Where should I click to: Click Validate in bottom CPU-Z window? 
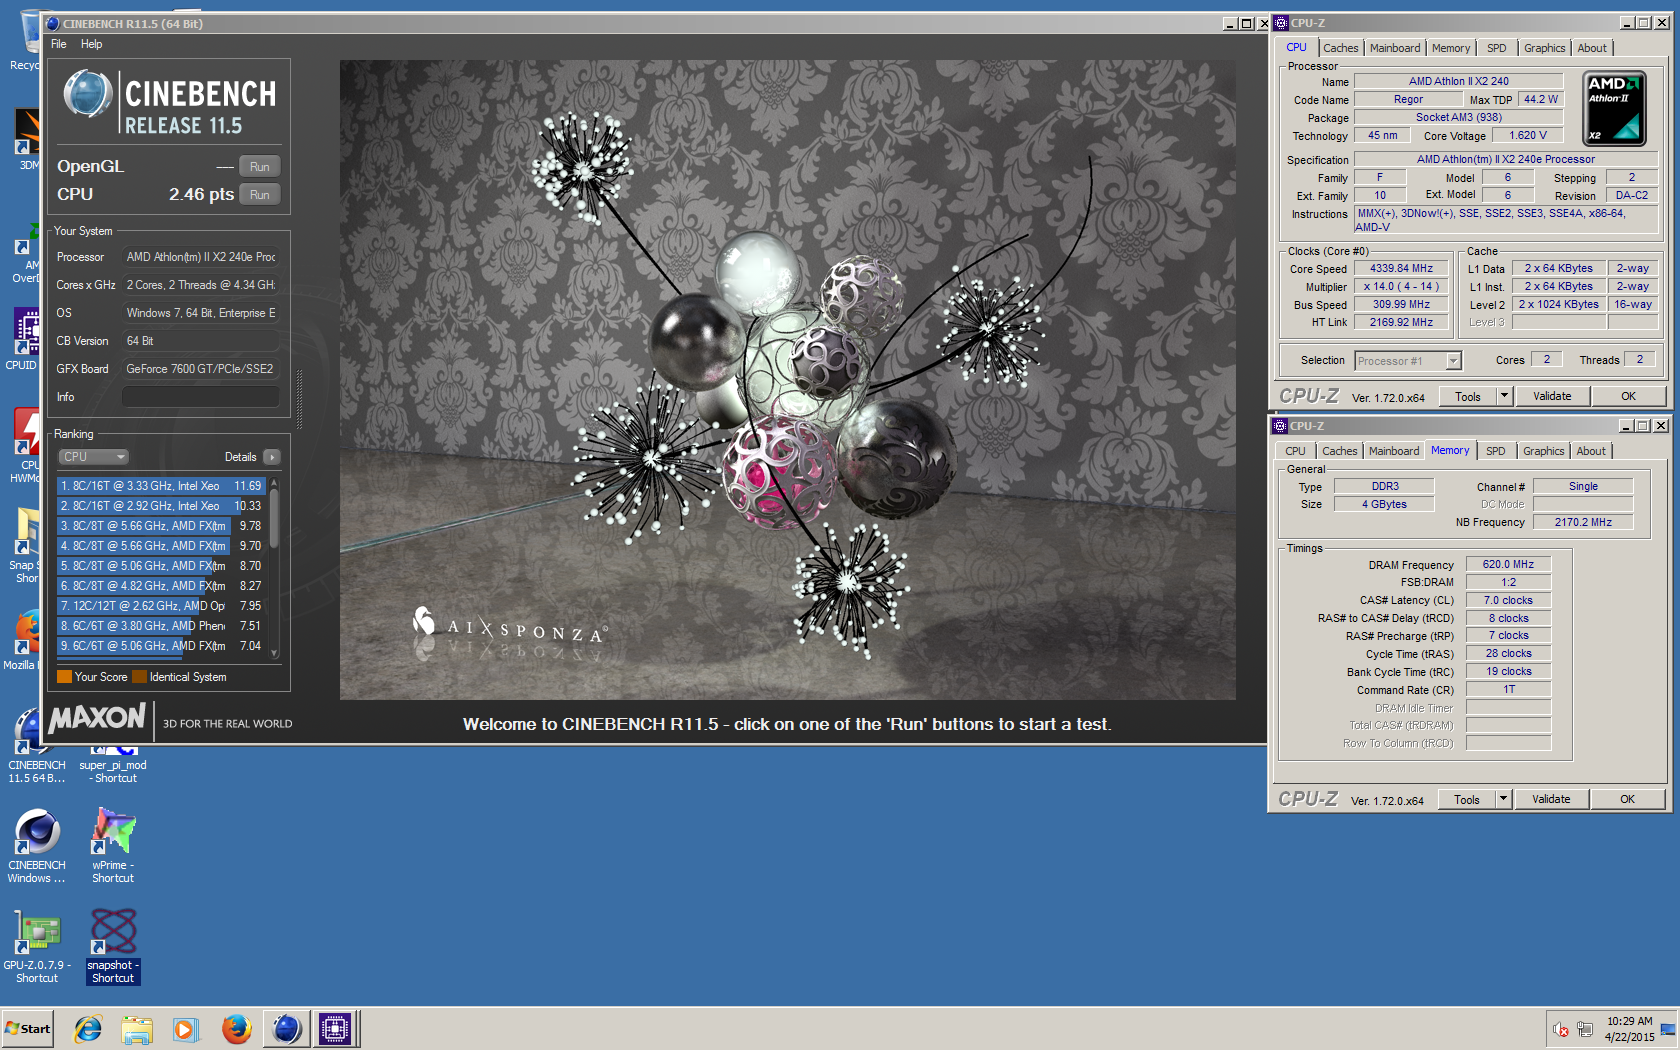point(1551,800)
